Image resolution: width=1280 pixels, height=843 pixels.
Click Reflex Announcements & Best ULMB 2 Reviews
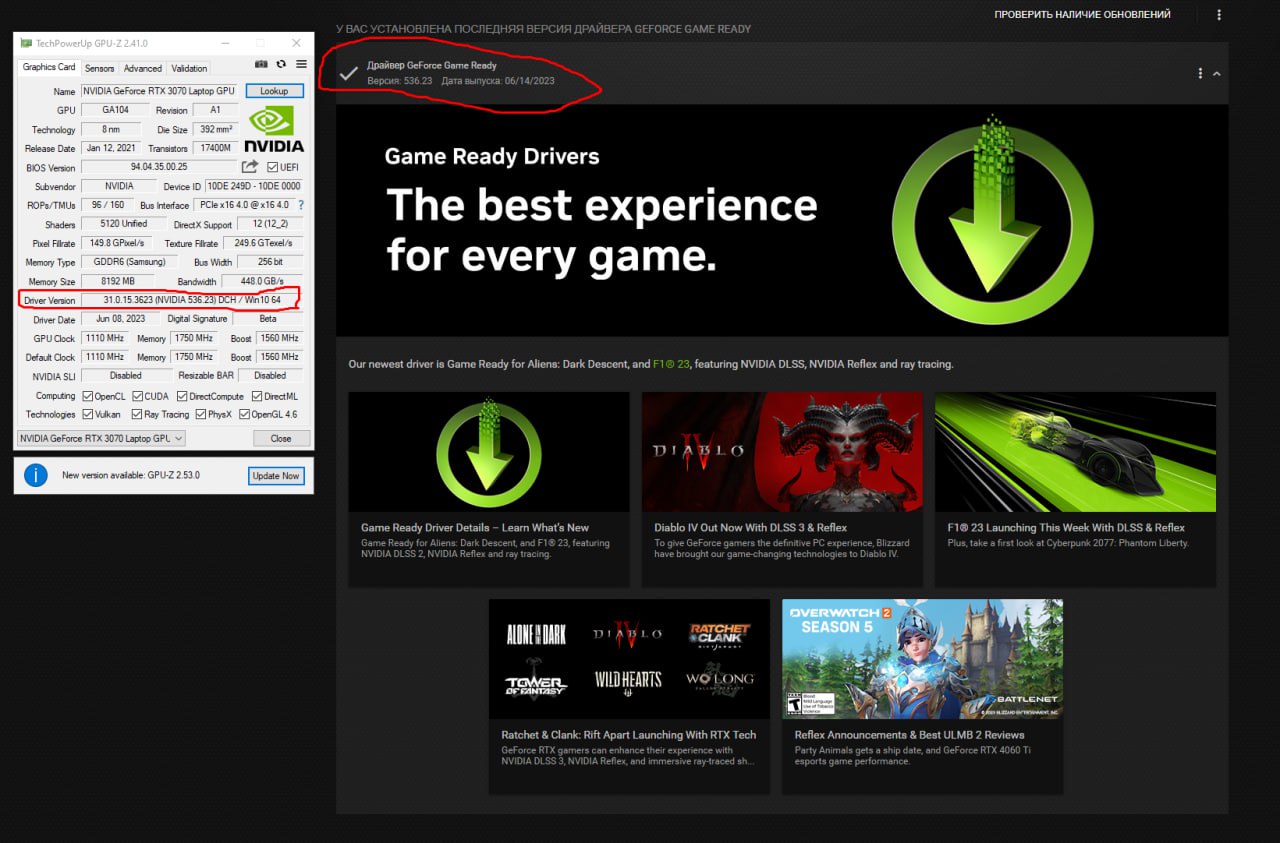point(910,735)
